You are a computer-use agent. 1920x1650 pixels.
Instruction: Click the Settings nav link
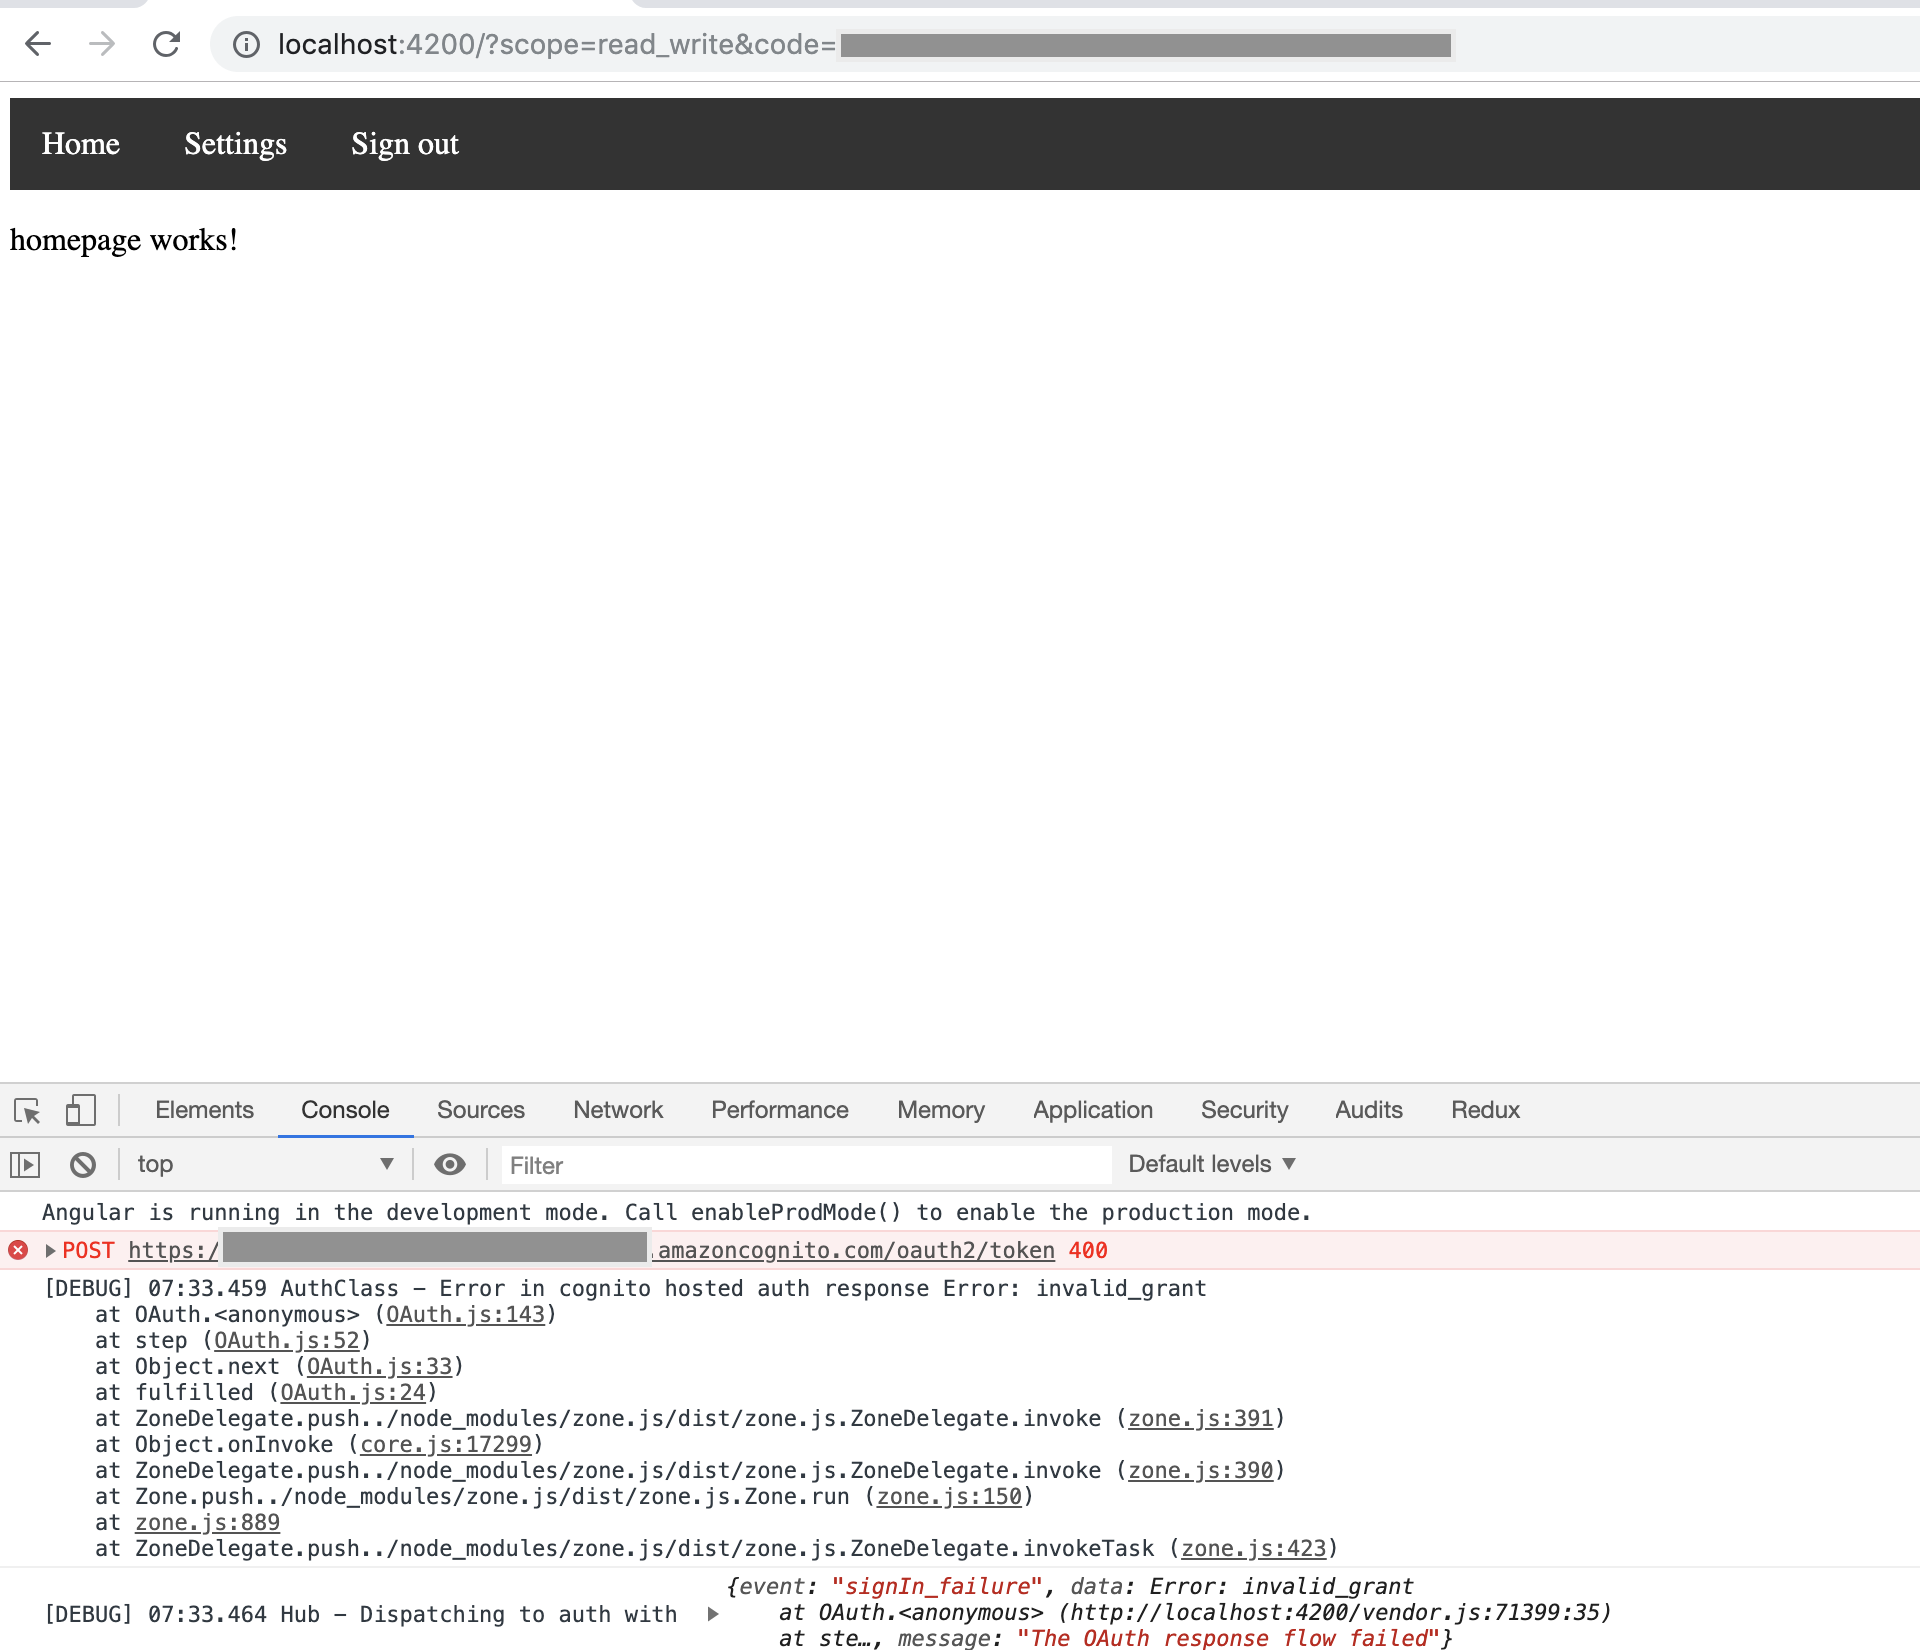click(235, 144)
